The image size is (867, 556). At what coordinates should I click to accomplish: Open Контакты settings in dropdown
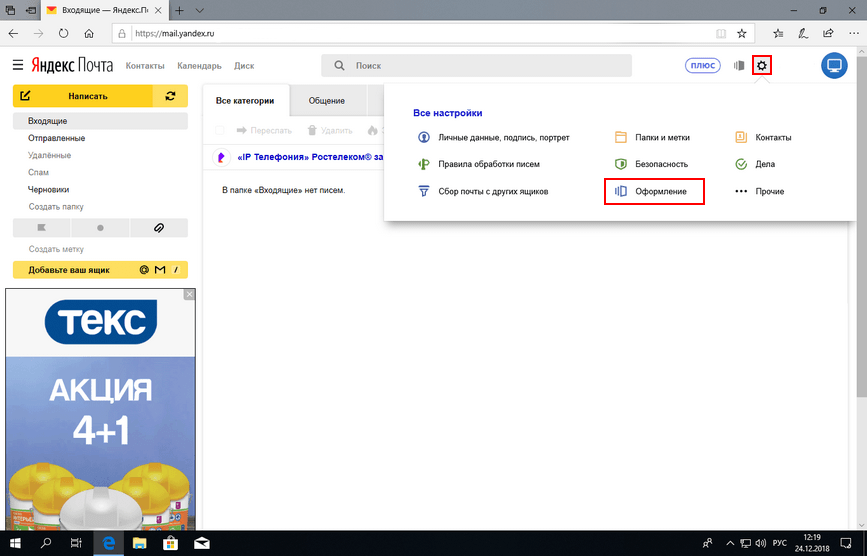pyautogui.click(x=763, y=137)
